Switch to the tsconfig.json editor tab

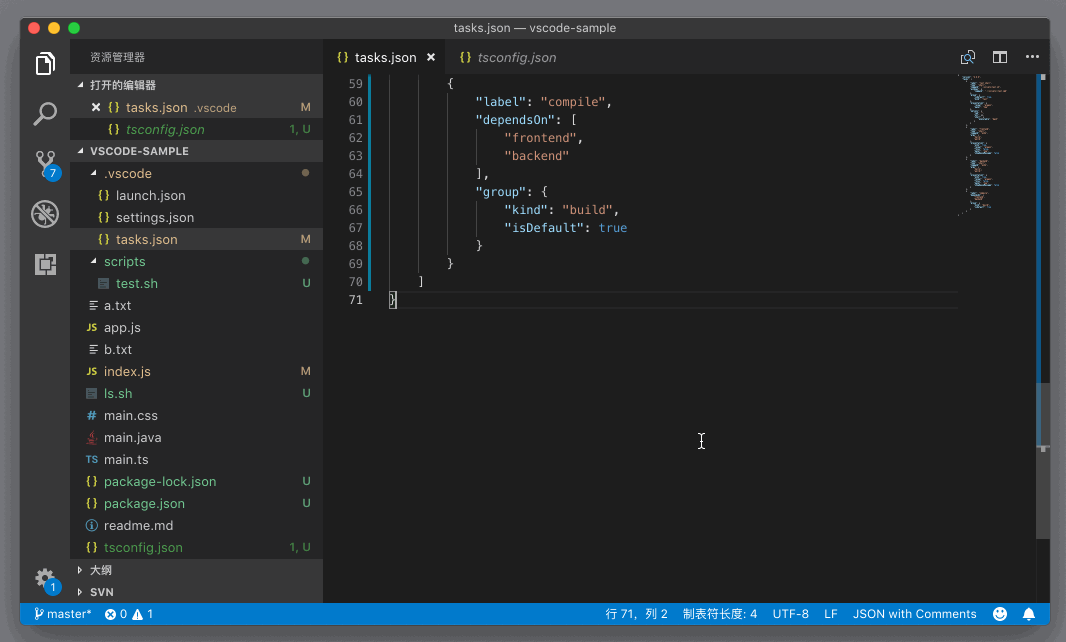click(516, 57)
